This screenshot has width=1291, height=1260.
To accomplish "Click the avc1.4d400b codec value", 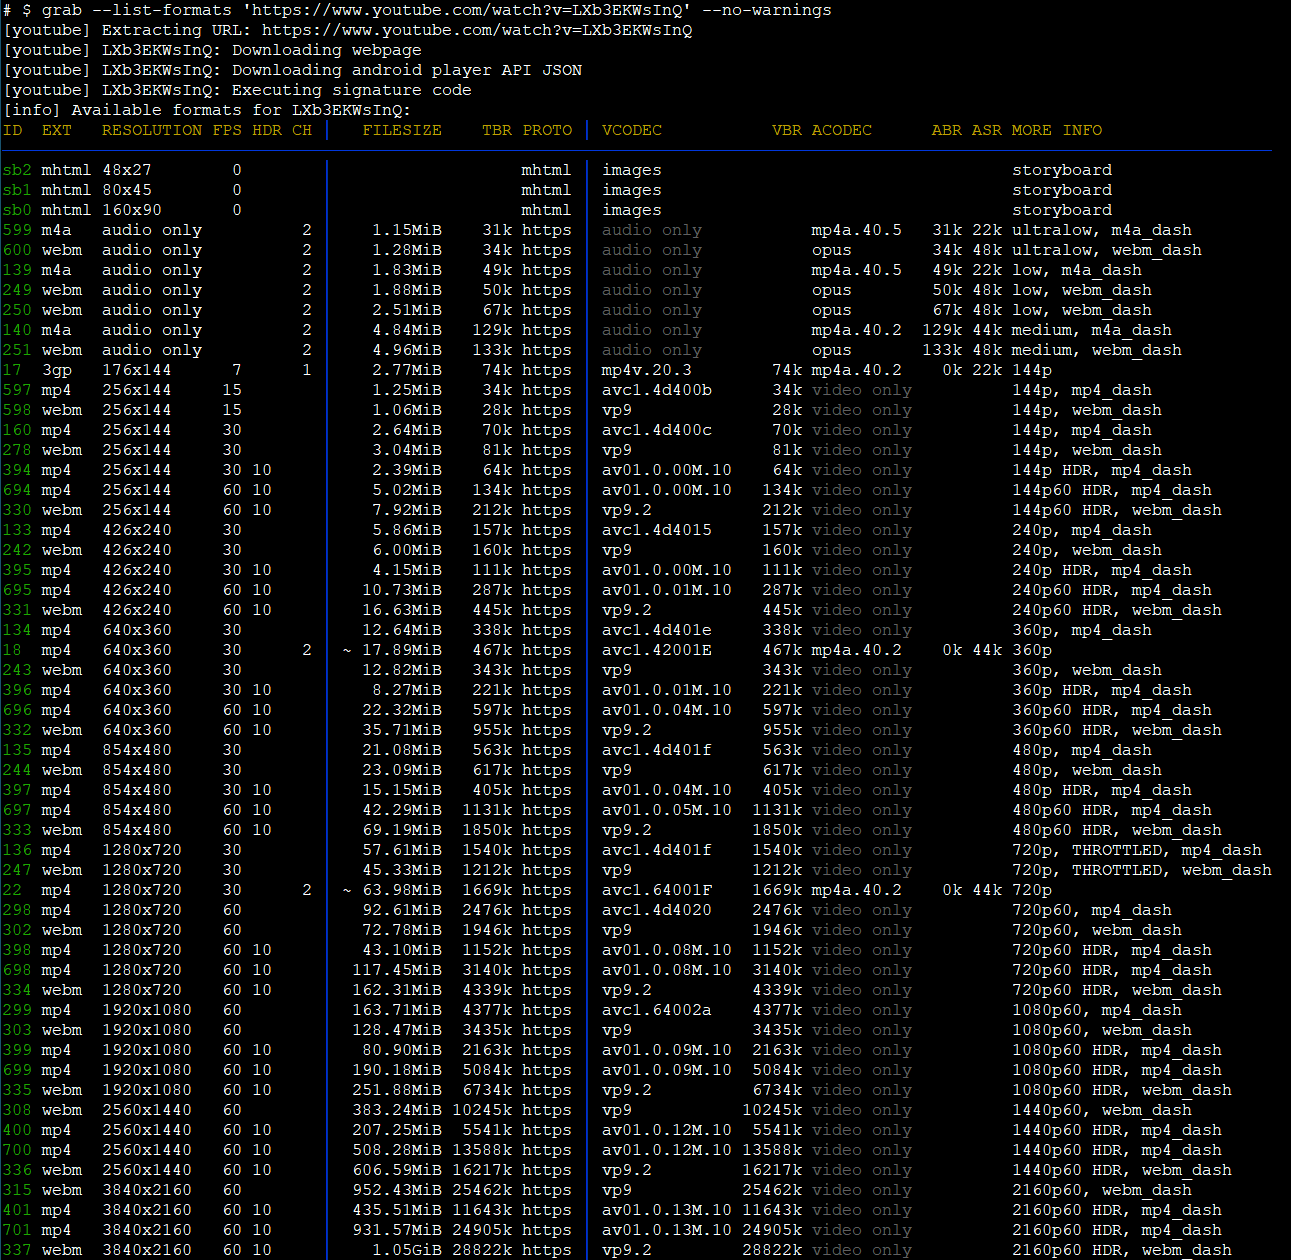I will [x=657, y=390].
